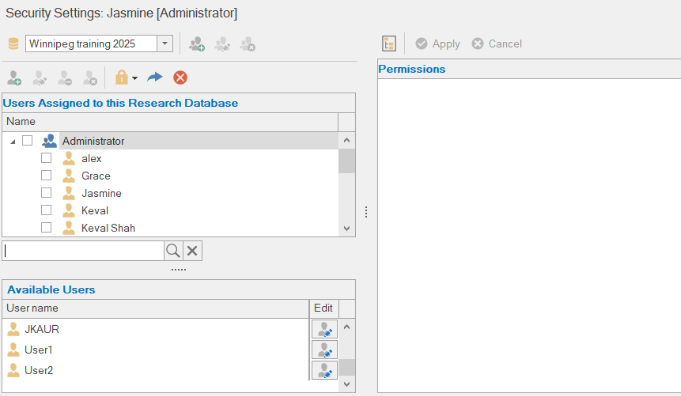The width and height of the screenshot is (681, 396).
Task: Select User2 in Available Users
Action: click(x=39, y=370)
